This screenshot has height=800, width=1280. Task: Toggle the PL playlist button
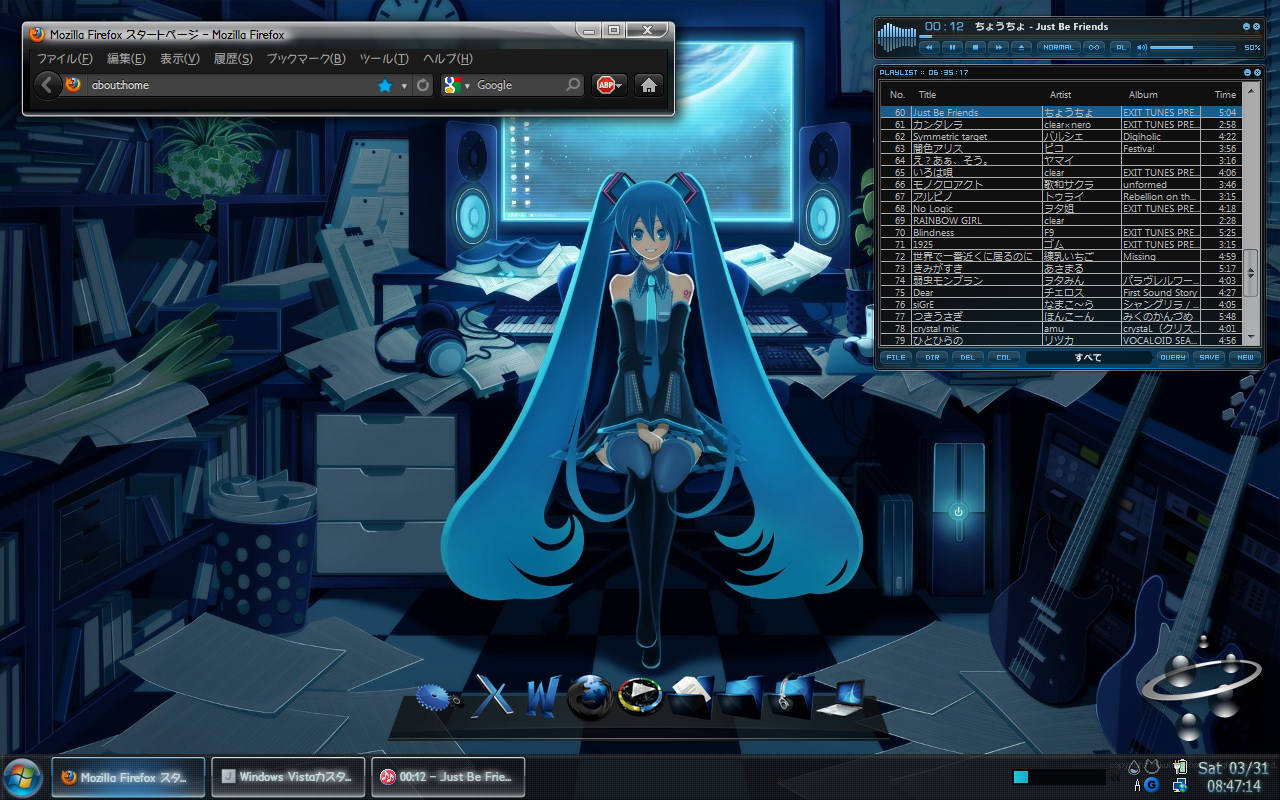pyautogui.click(x=1120, y=47)
